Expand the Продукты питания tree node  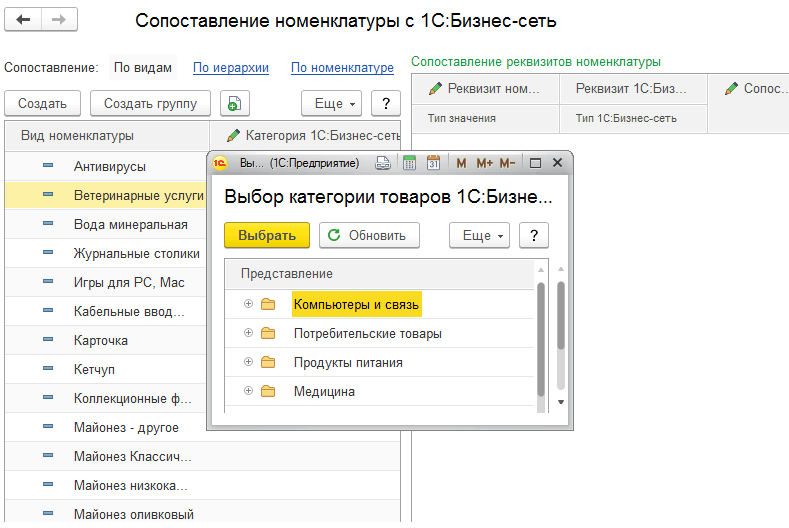click(248, 362)
